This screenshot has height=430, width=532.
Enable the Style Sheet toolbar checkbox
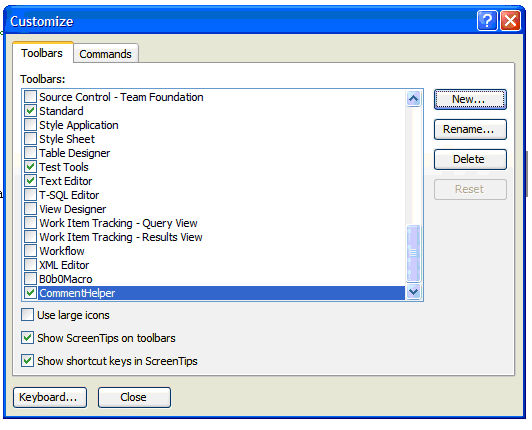(30, 139)
